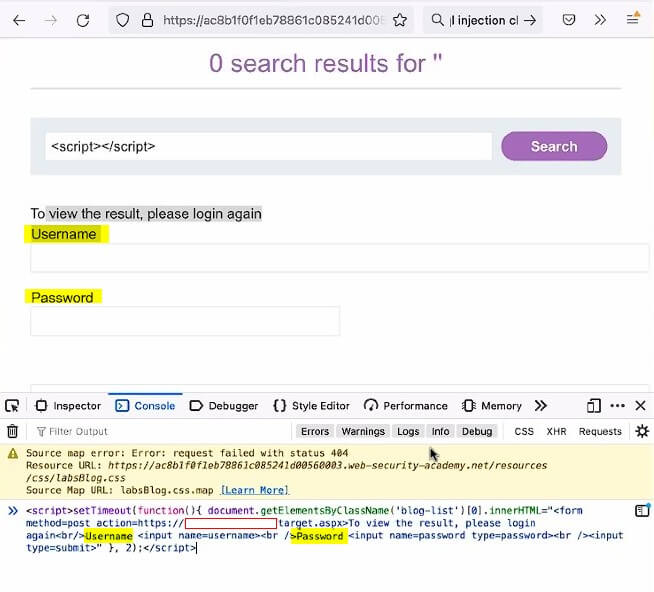654x592 pixels.
Task: Toggle the Info filter
Action: 440,431
